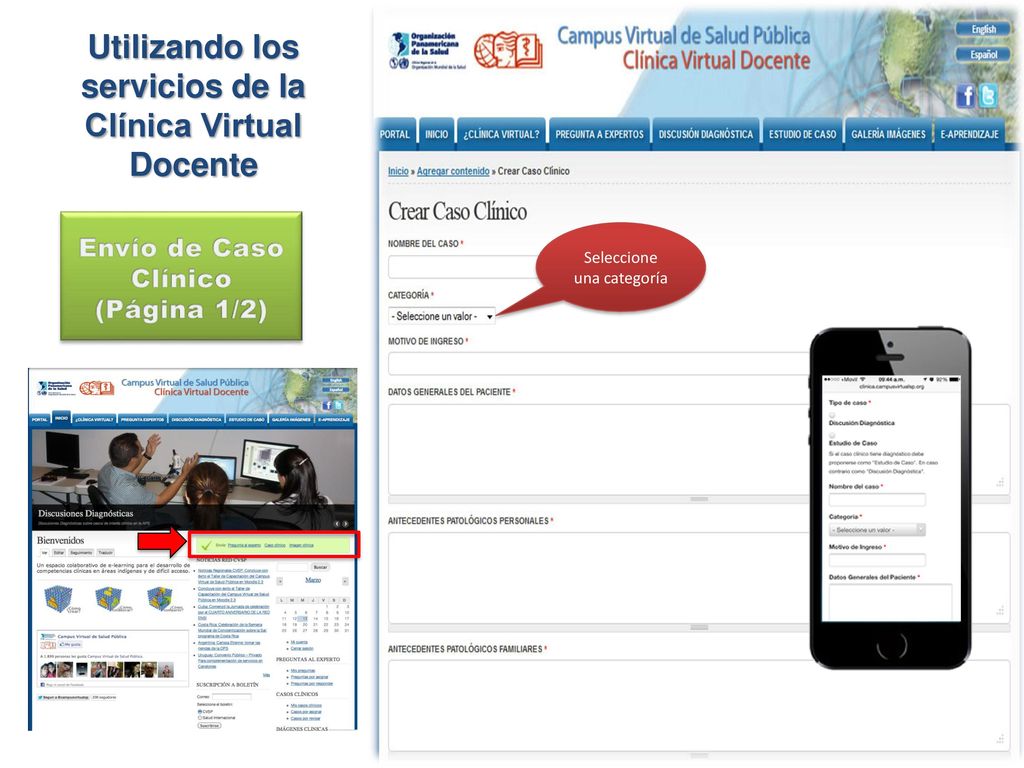Click the third cube icon under Bienvenidos
This screenshot has height=768, width=1024.
click(x=163, y=599)
